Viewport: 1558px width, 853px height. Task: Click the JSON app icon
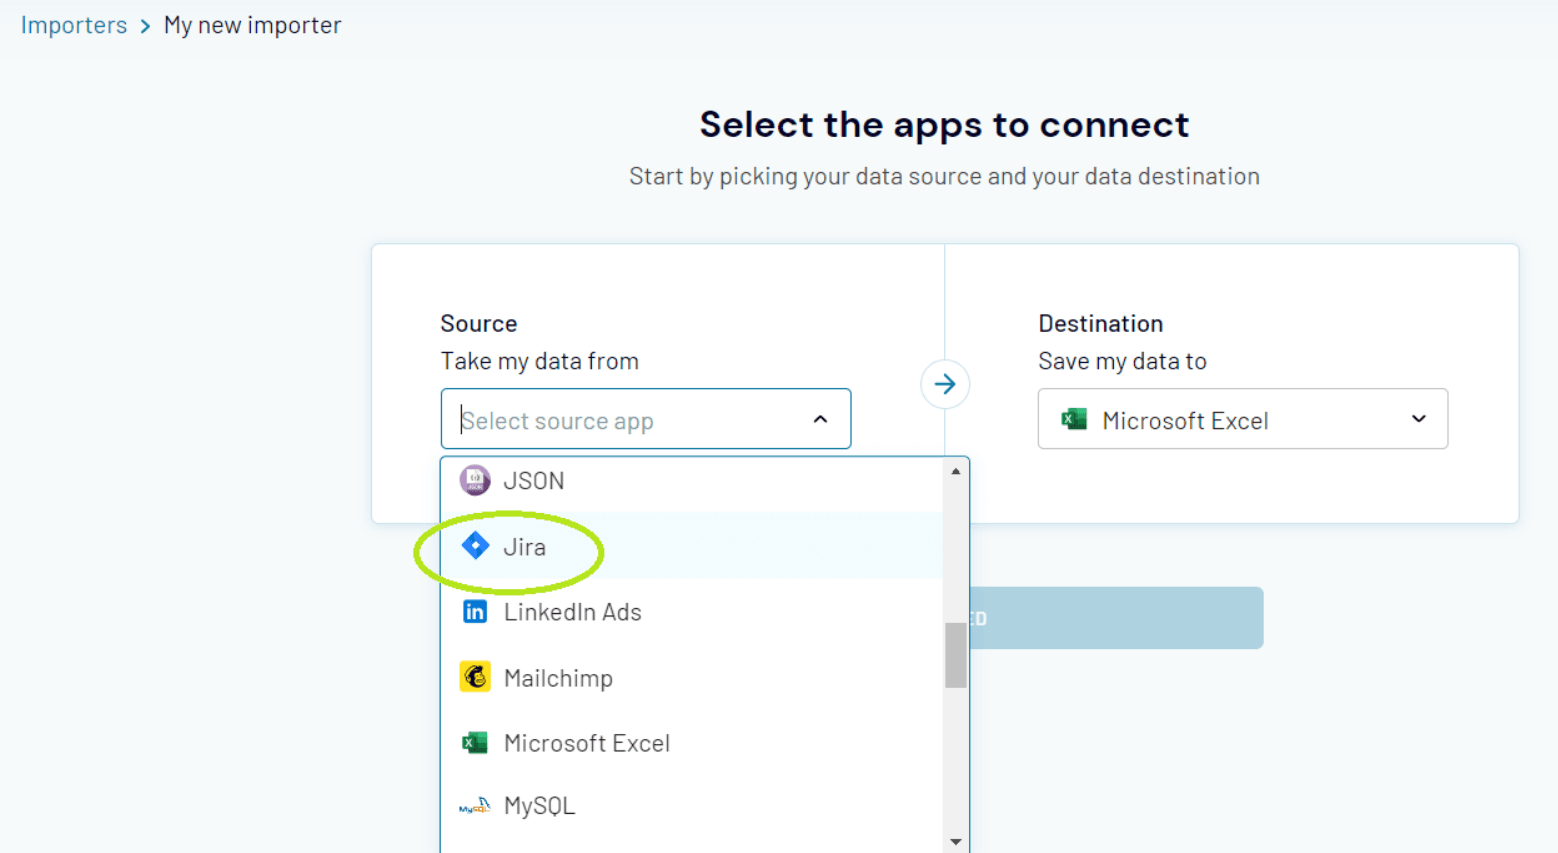475,481
